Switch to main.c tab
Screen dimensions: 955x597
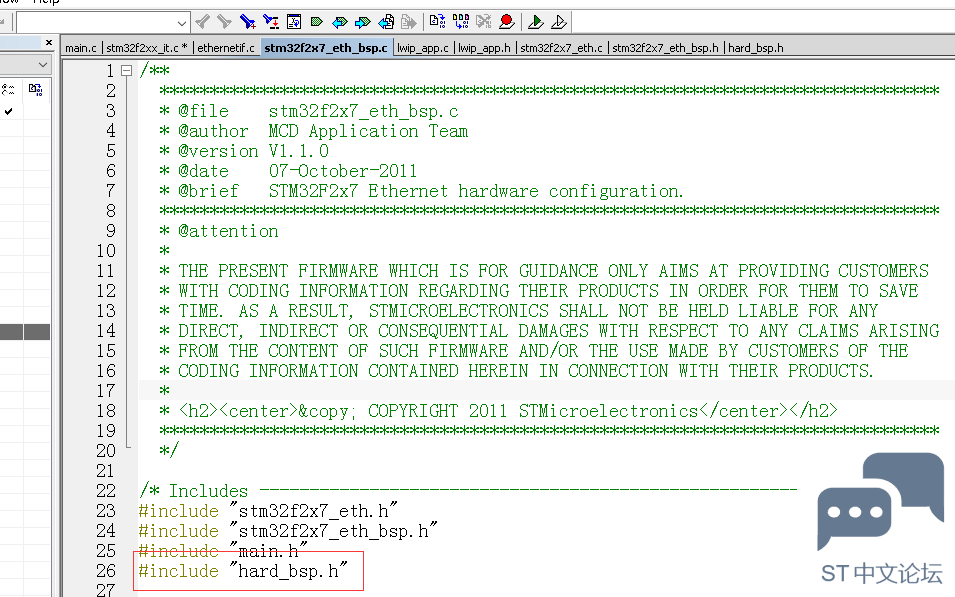[81, 48]
